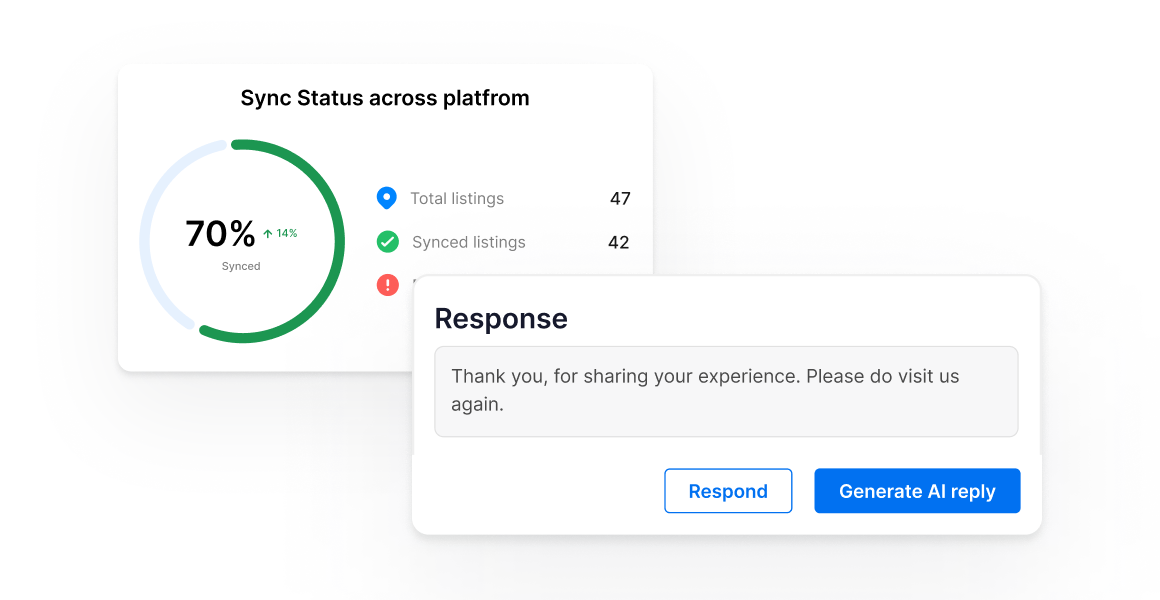Click the blue location pin icon

click(386, 198)
